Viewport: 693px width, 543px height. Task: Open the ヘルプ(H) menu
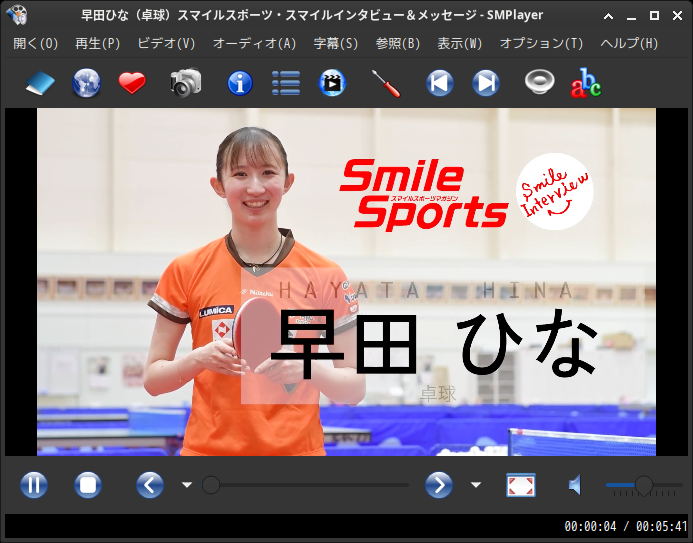pyautogui.click(x=629, y=43)
